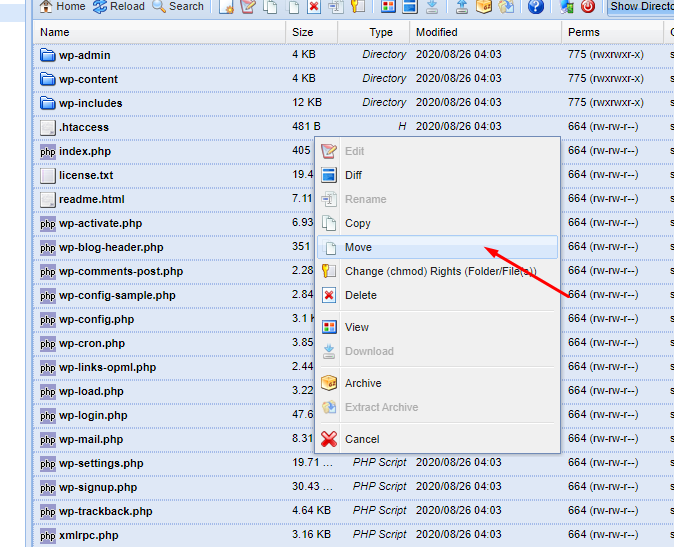Viewport: 674px width, 547px height.
Task: Click the Home toolbar button
Action: click(63, 6)
